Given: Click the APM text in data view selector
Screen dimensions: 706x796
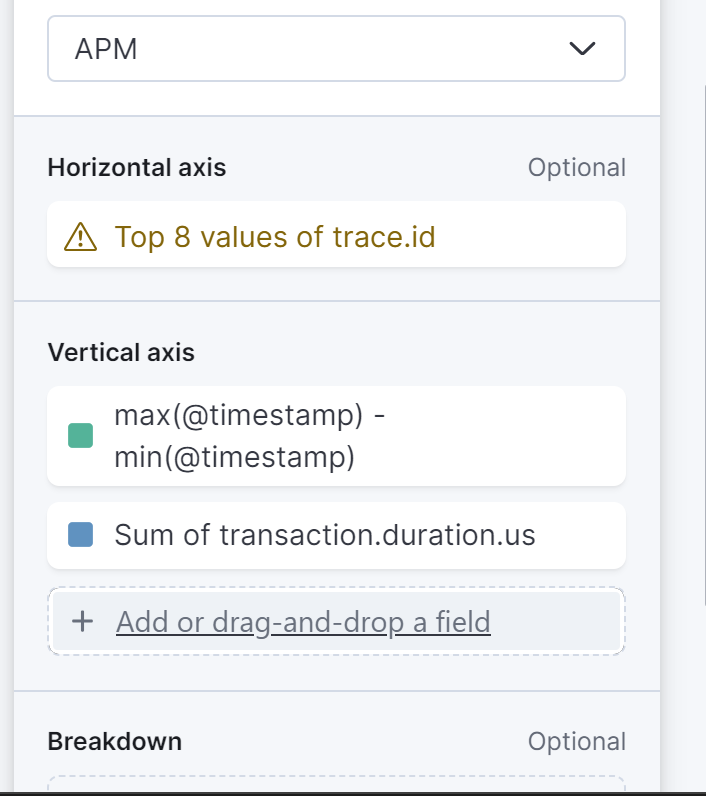Looking at the screenshot, I should pos(106,48).
